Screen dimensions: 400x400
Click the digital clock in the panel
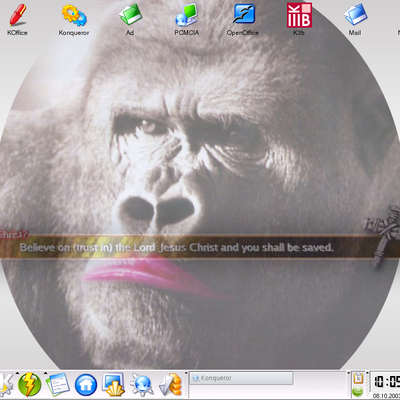coord(386,381)
